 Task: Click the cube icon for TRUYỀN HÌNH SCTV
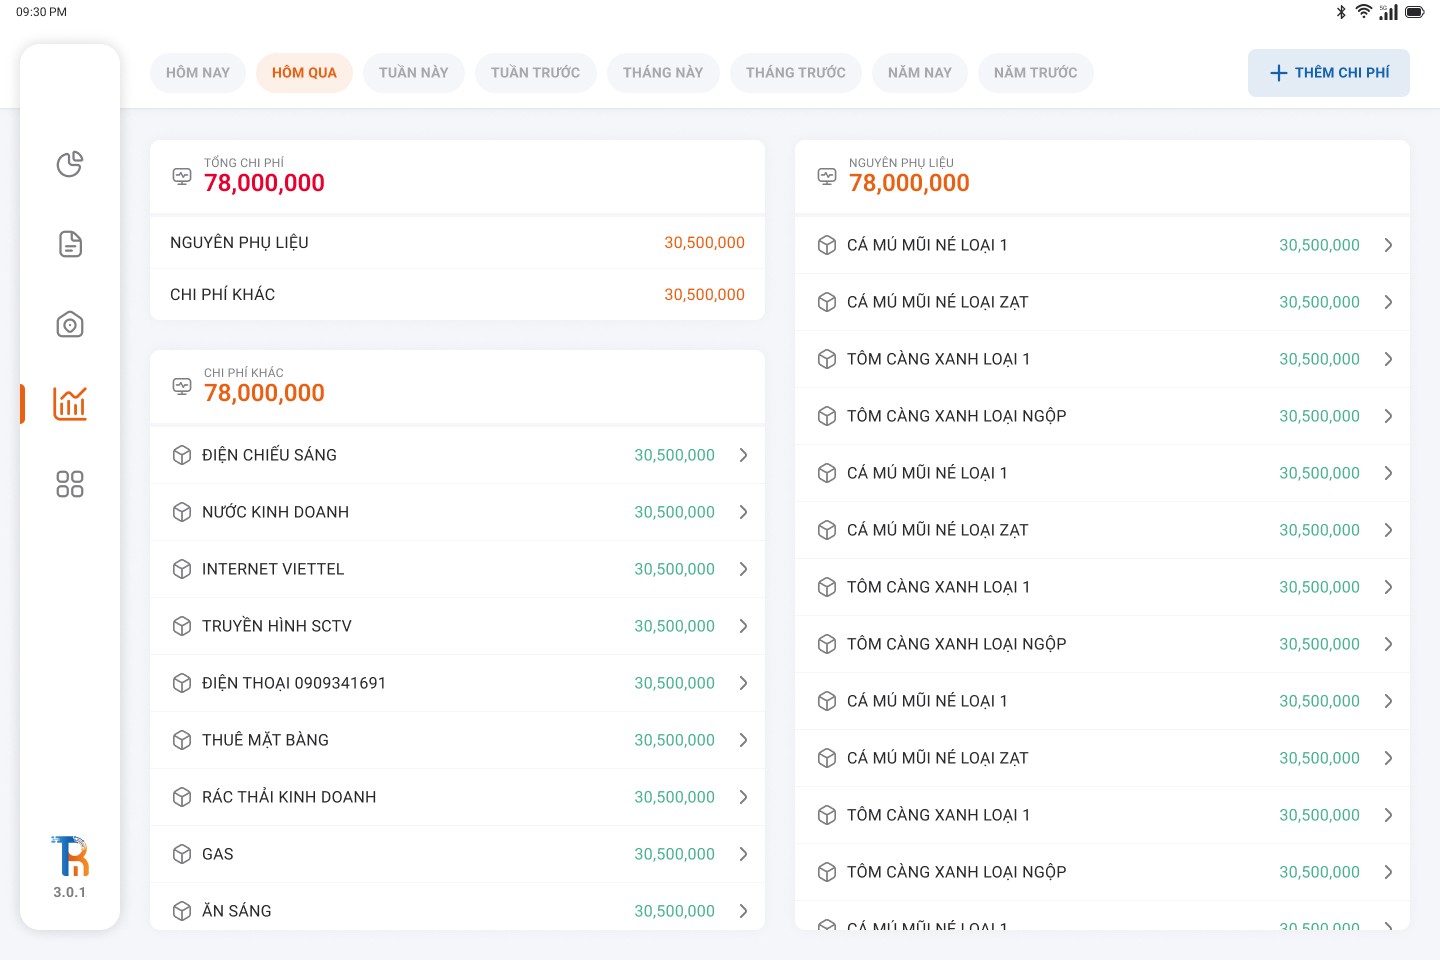[x=182, y=626]
